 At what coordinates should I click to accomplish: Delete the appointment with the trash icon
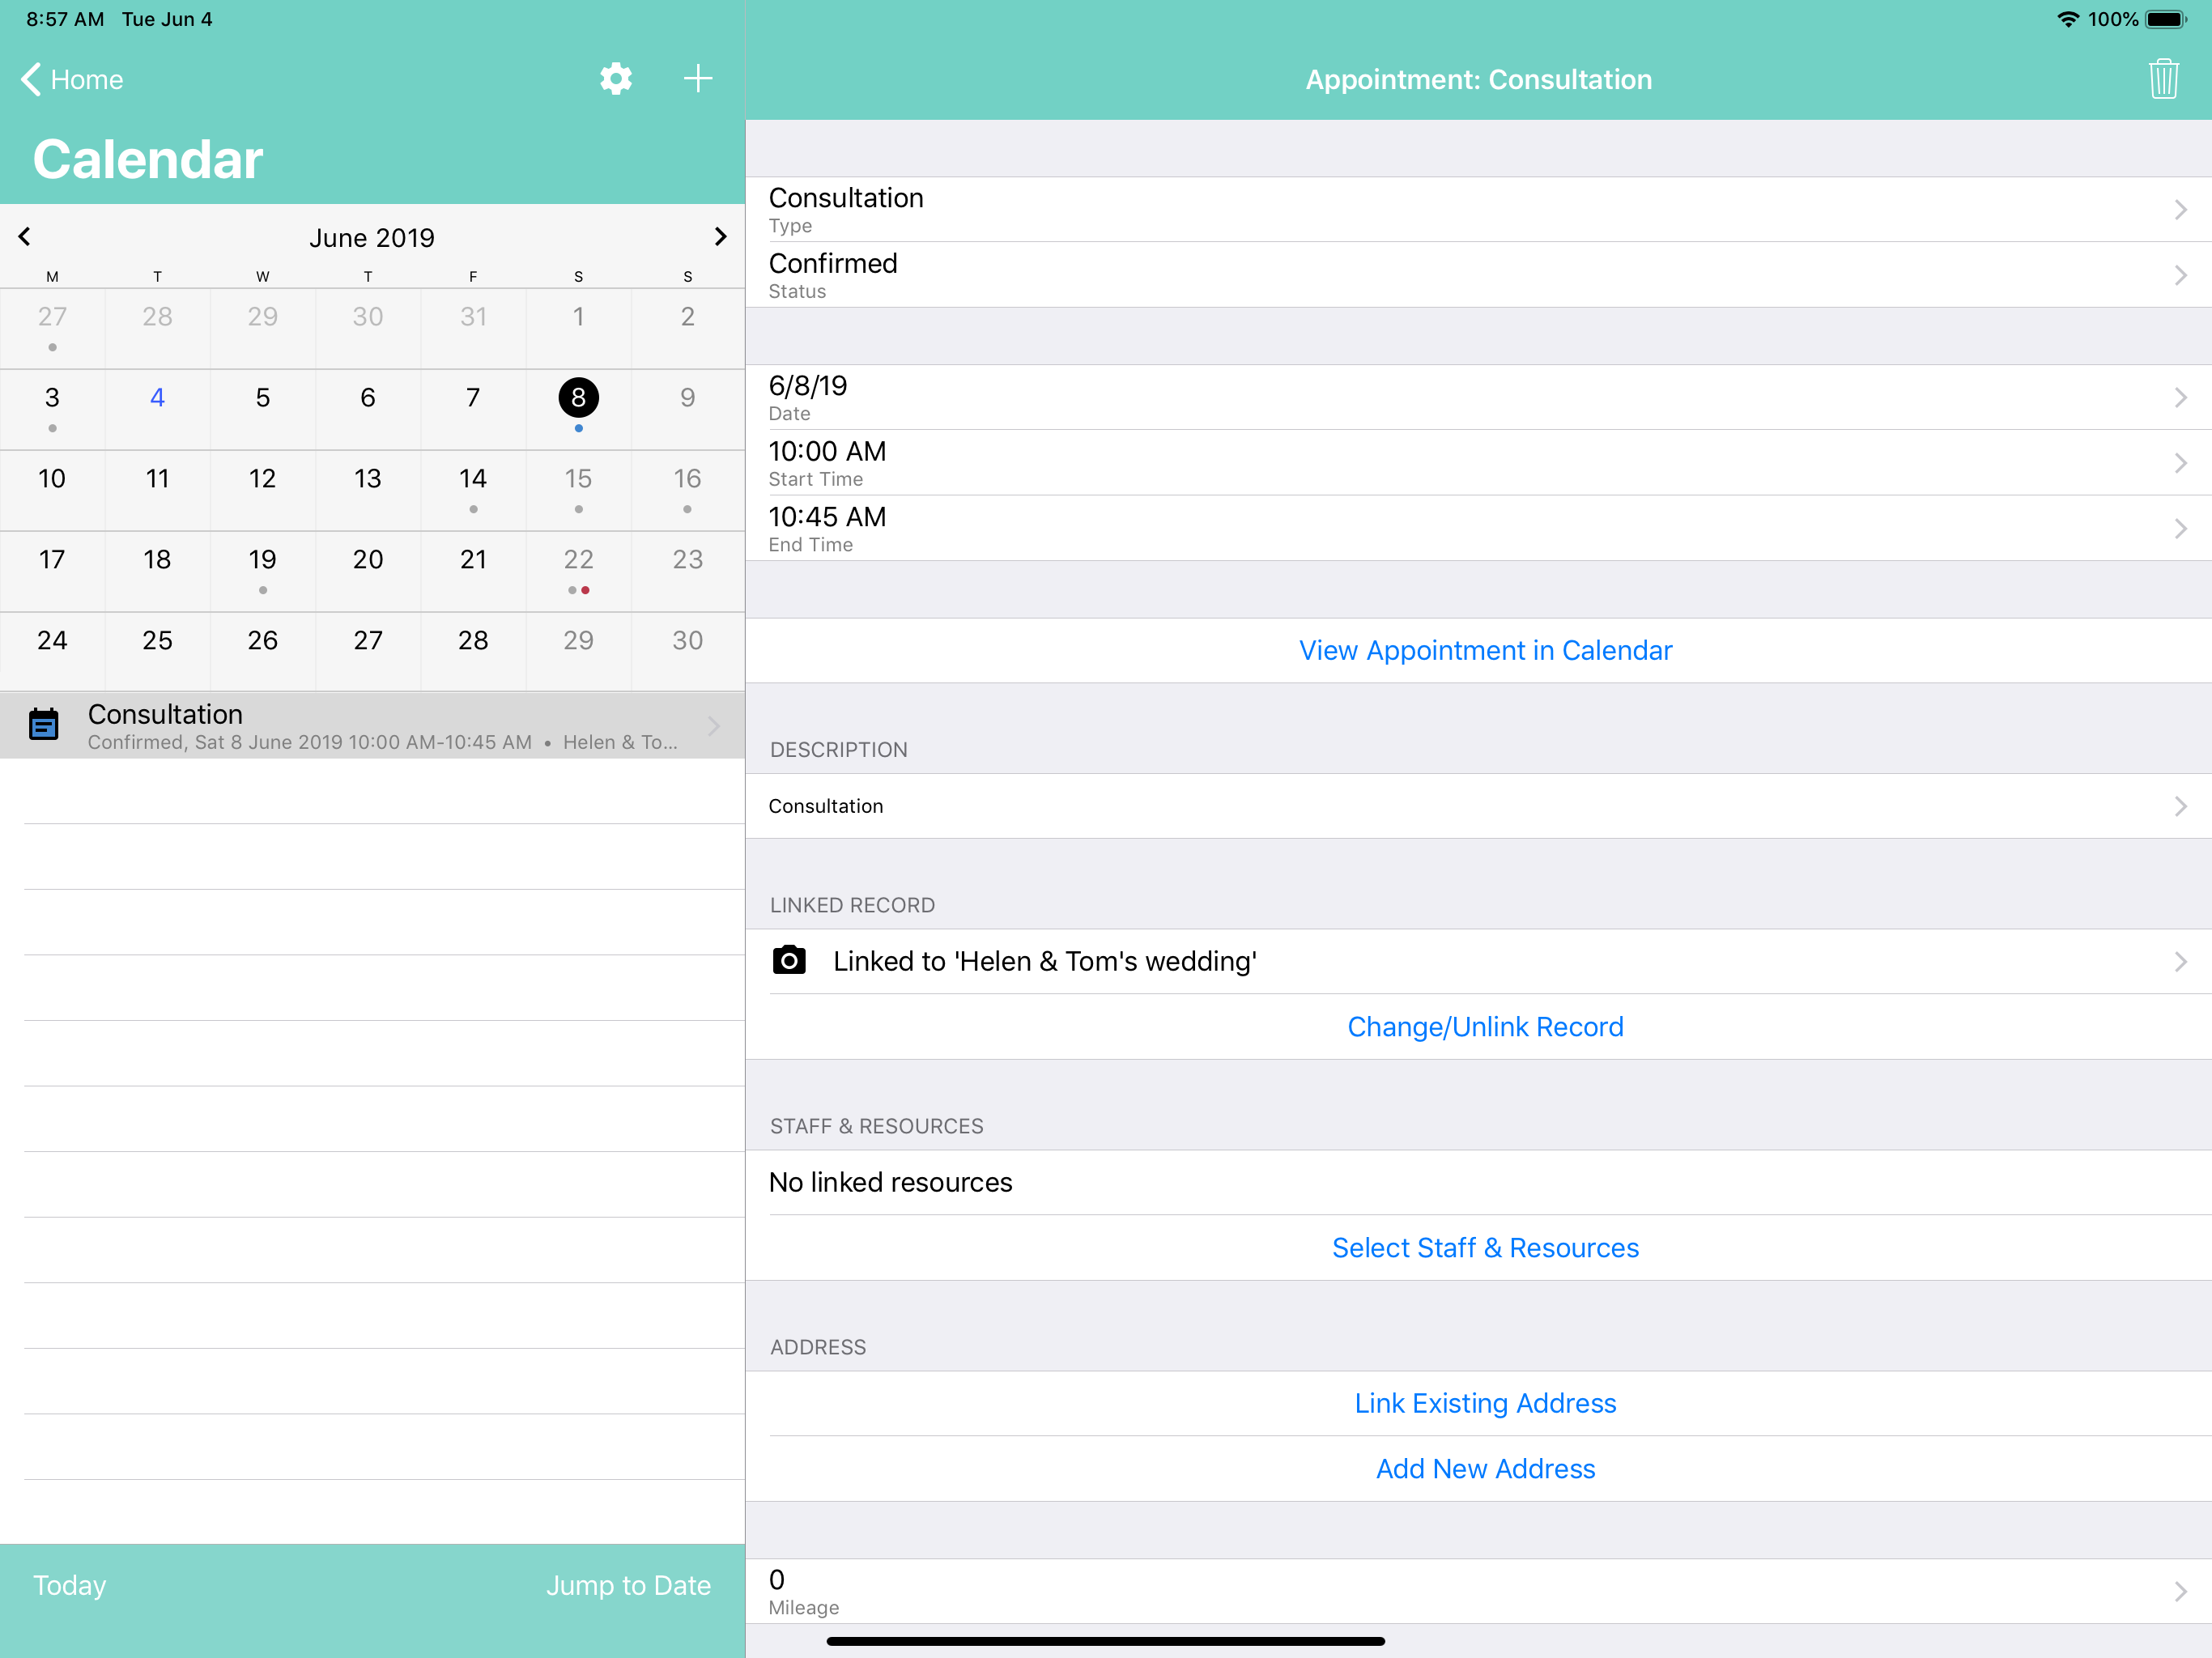(x=2163, y=79)
